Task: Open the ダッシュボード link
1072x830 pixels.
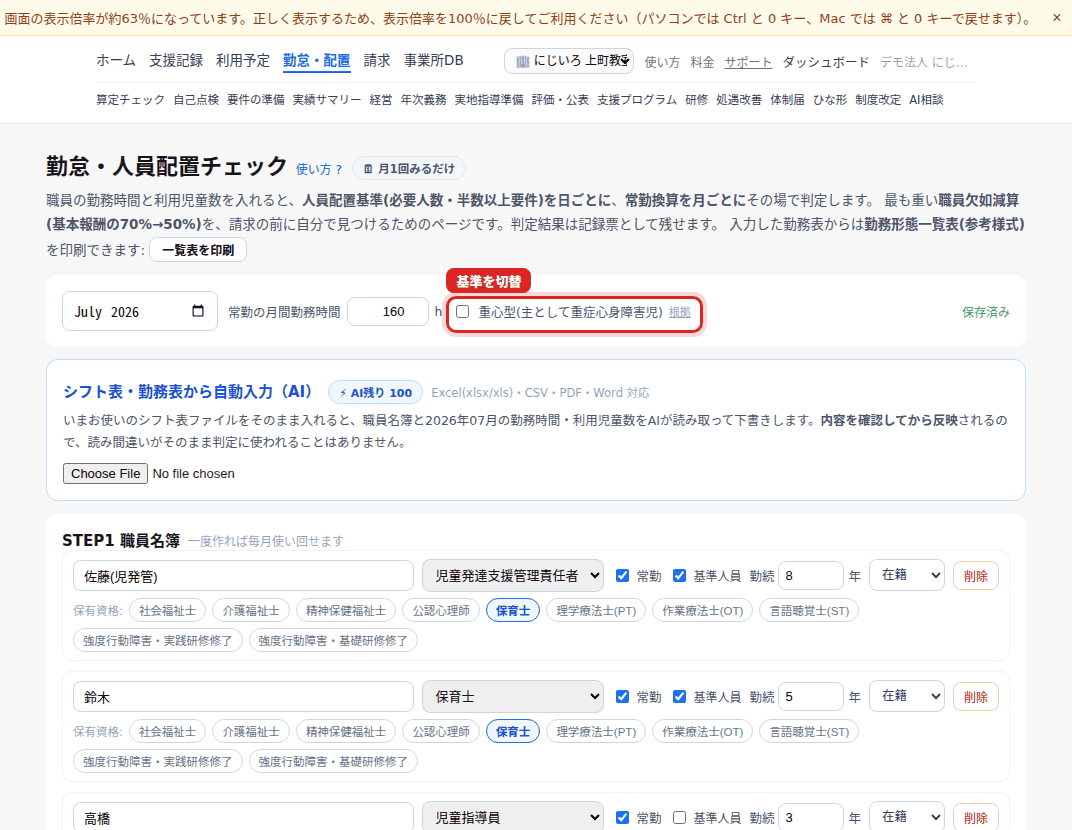Action: coord(826,62)
